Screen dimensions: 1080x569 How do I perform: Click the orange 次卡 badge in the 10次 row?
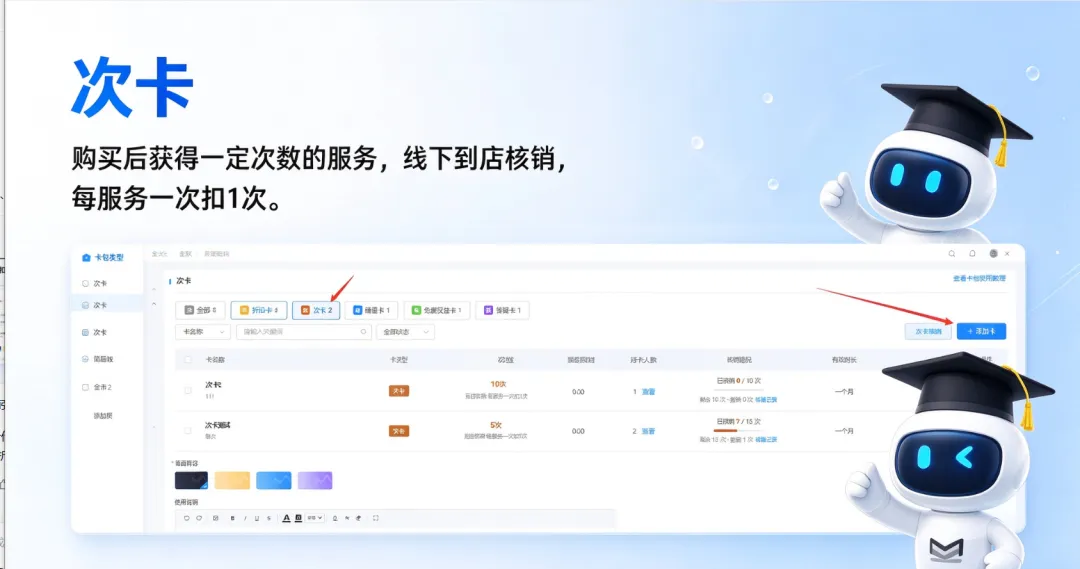399,391
